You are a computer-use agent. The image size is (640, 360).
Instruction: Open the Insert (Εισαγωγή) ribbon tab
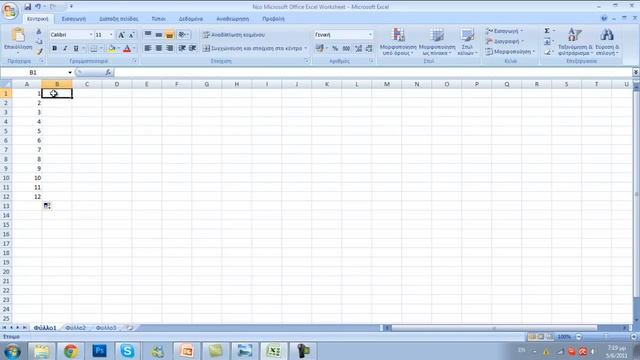click(x=73, y=19)
